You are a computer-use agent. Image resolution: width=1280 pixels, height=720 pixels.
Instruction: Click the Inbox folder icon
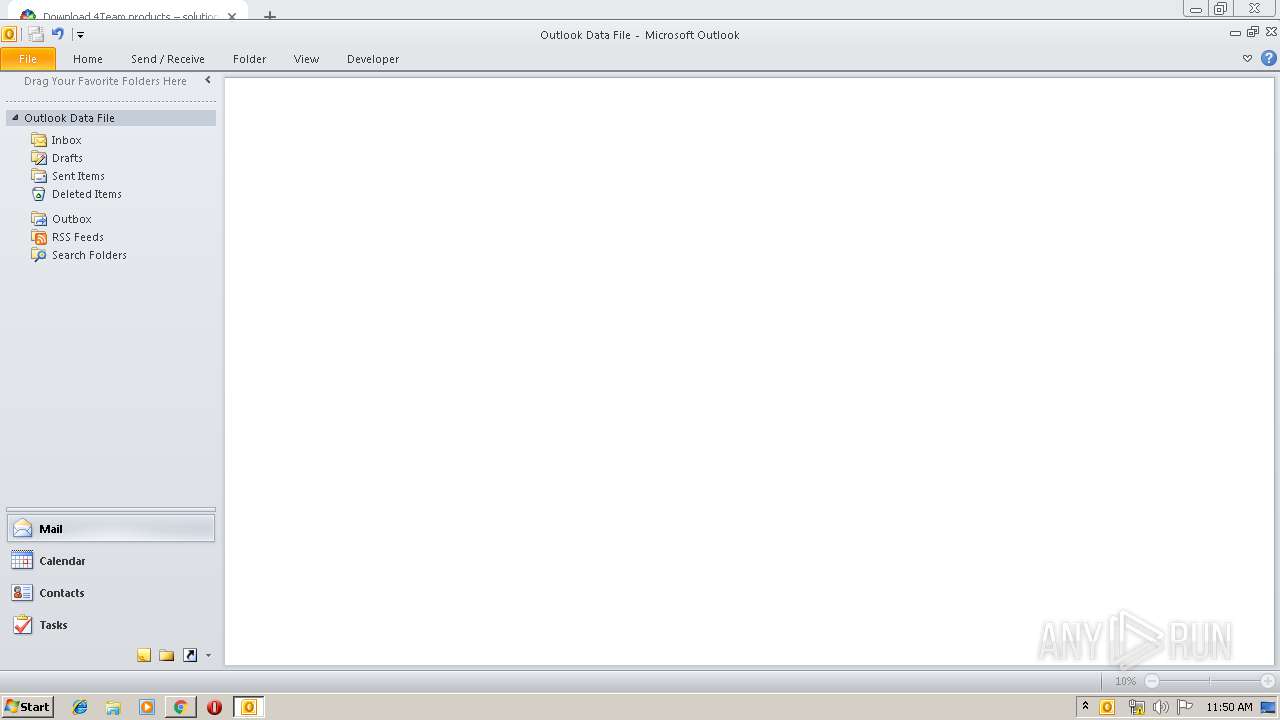pyautogui.click(x=39, y=140)
